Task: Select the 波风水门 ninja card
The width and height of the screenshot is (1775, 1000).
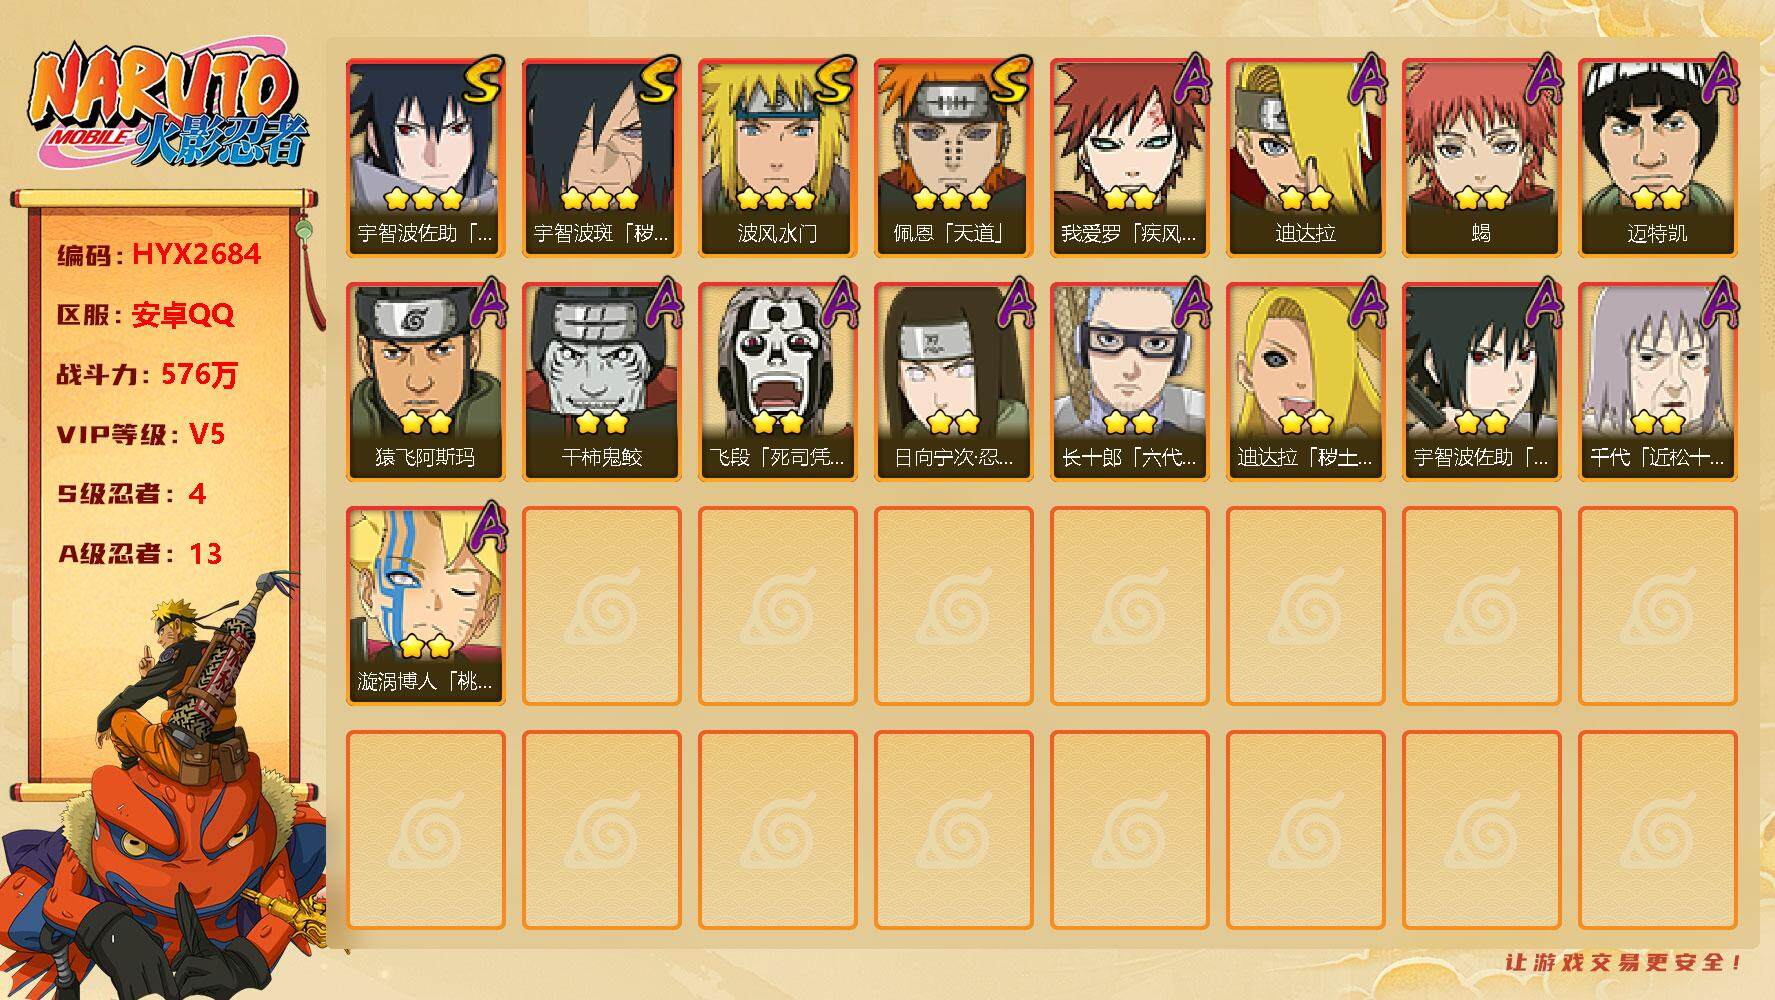Action: point(777,158)
